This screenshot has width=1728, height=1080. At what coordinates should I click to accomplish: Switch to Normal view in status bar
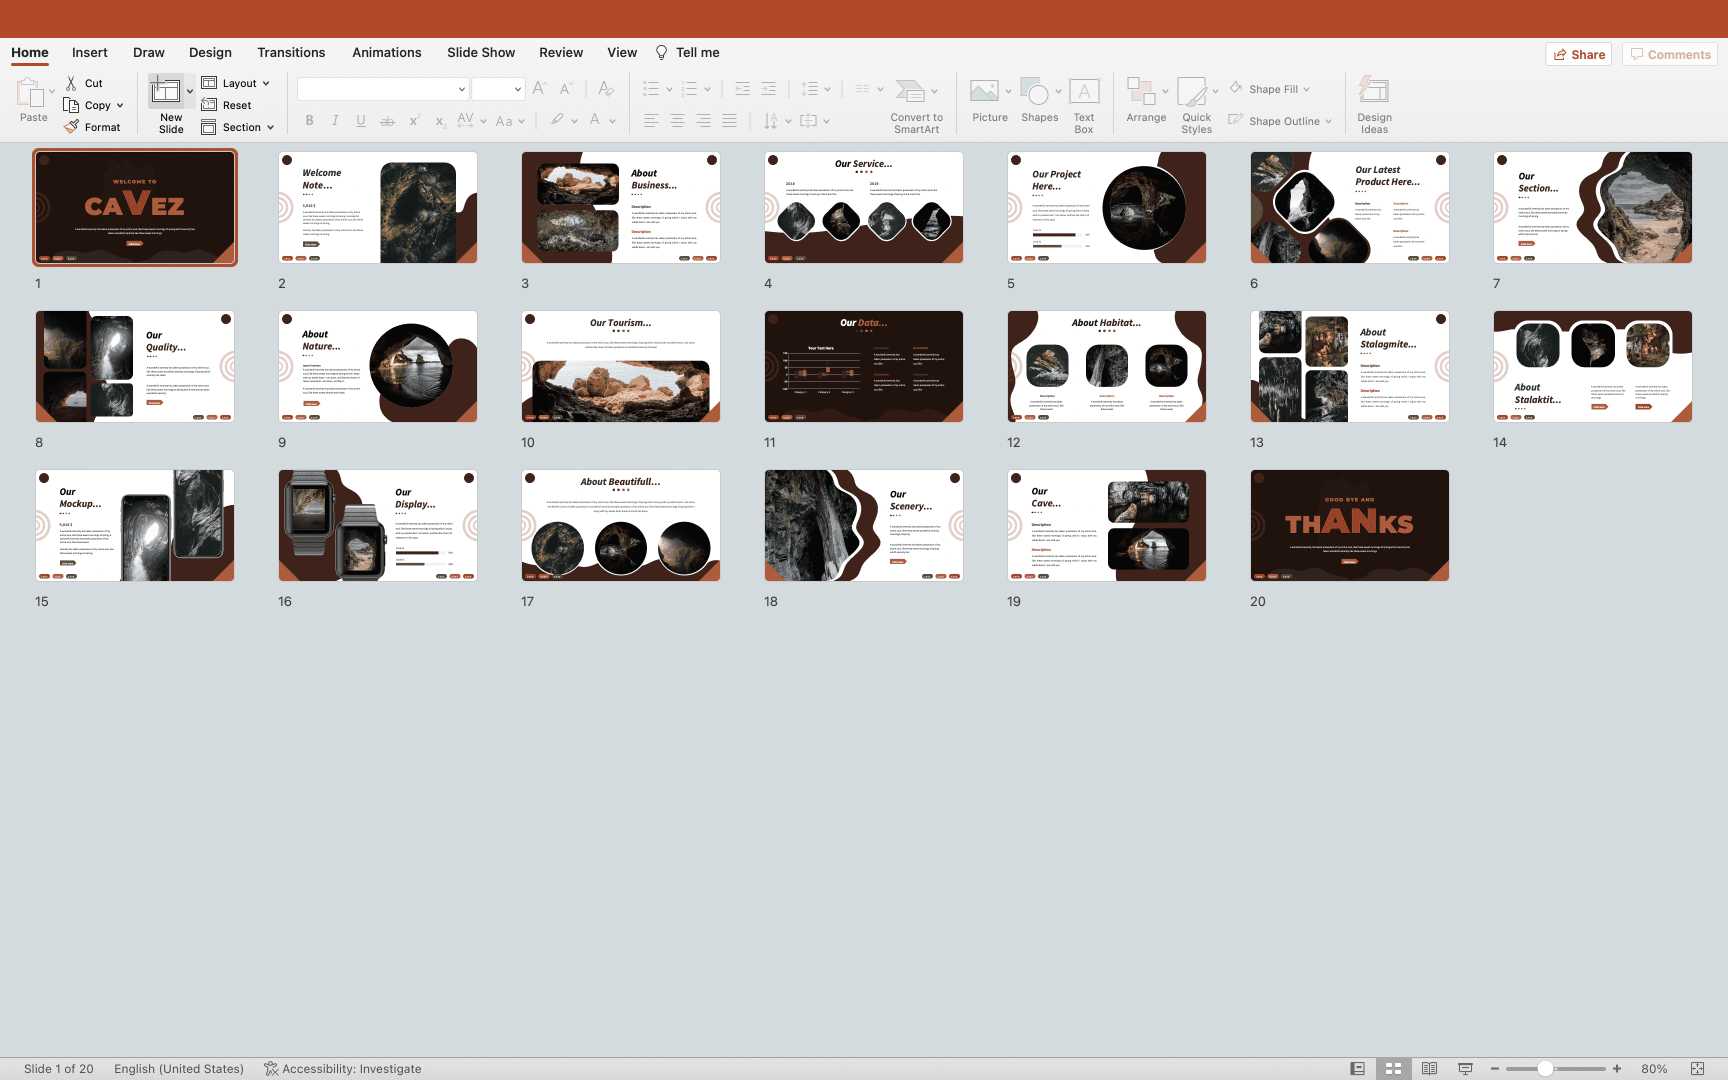[x=1357, y=1069]
